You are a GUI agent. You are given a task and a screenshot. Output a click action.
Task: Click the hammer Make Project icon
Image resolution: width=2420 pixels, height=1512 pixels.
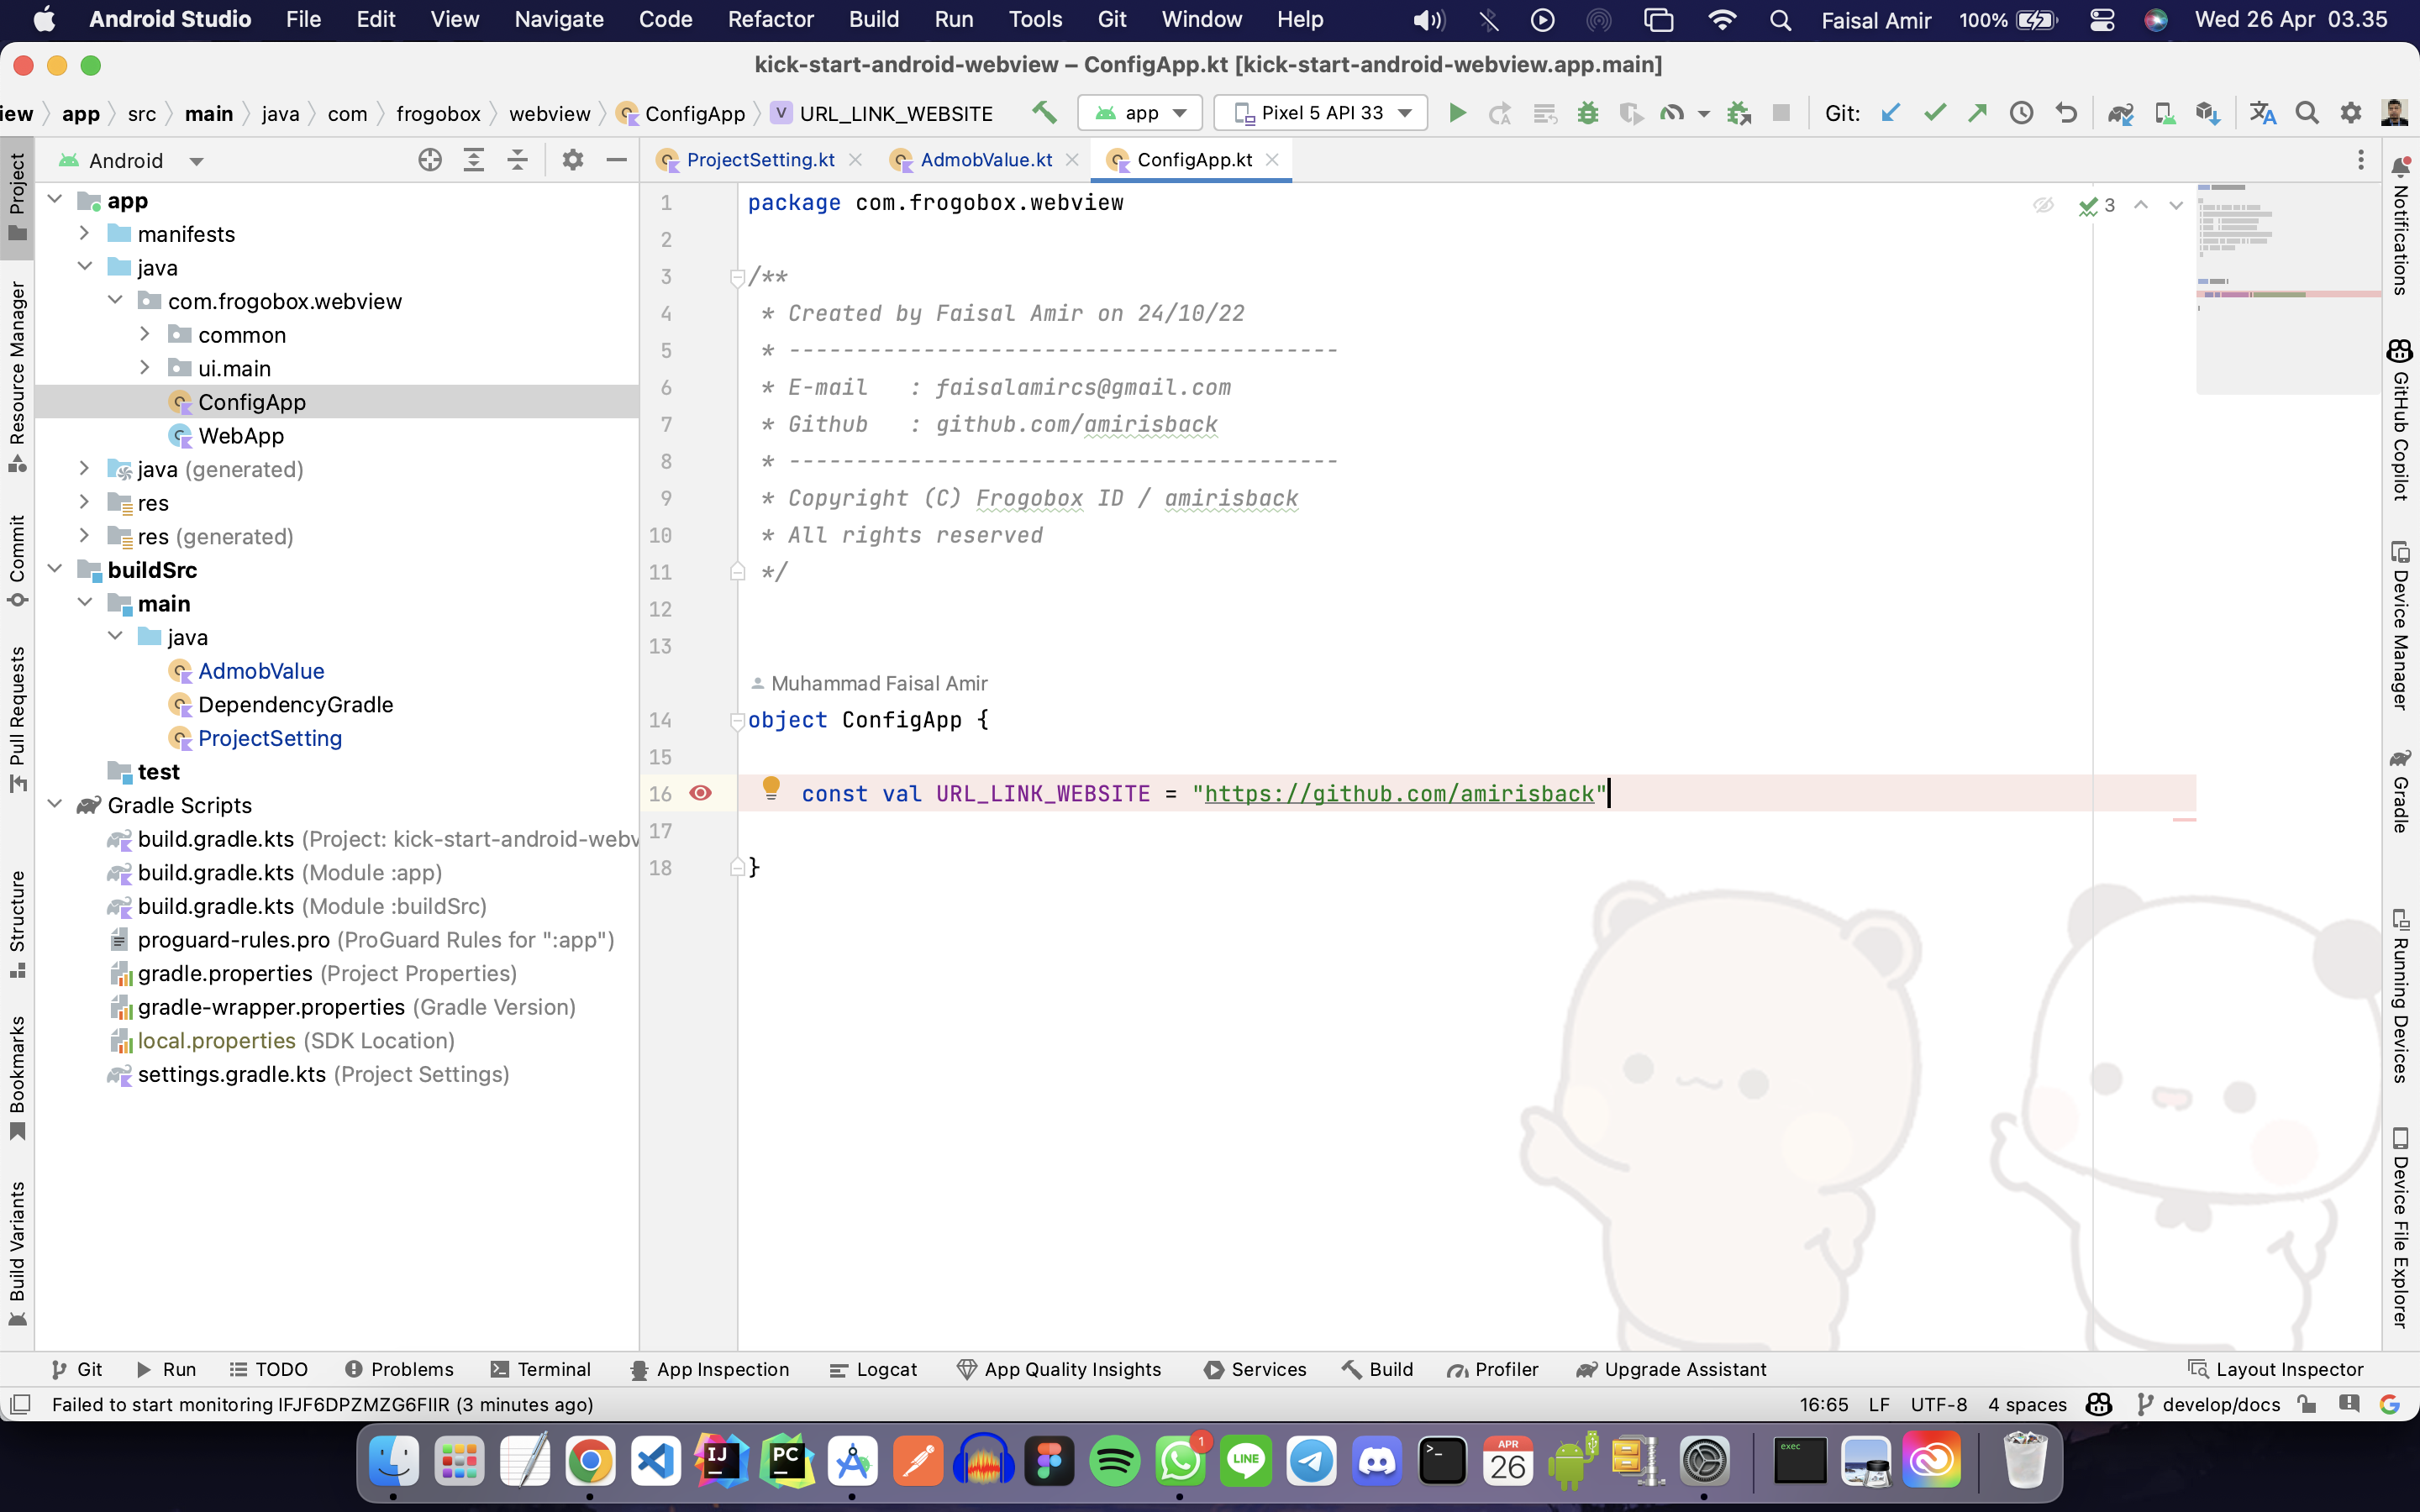point(1044,113)
